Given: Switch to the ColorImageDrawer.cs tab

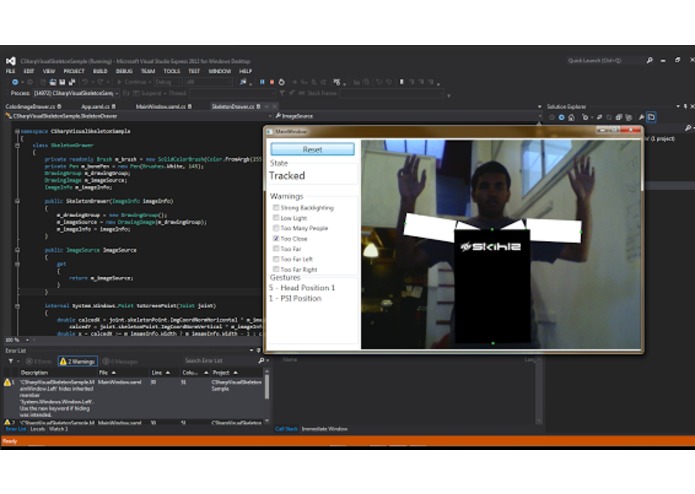Looking at the screenshot, I should click(x=33, y=106).
